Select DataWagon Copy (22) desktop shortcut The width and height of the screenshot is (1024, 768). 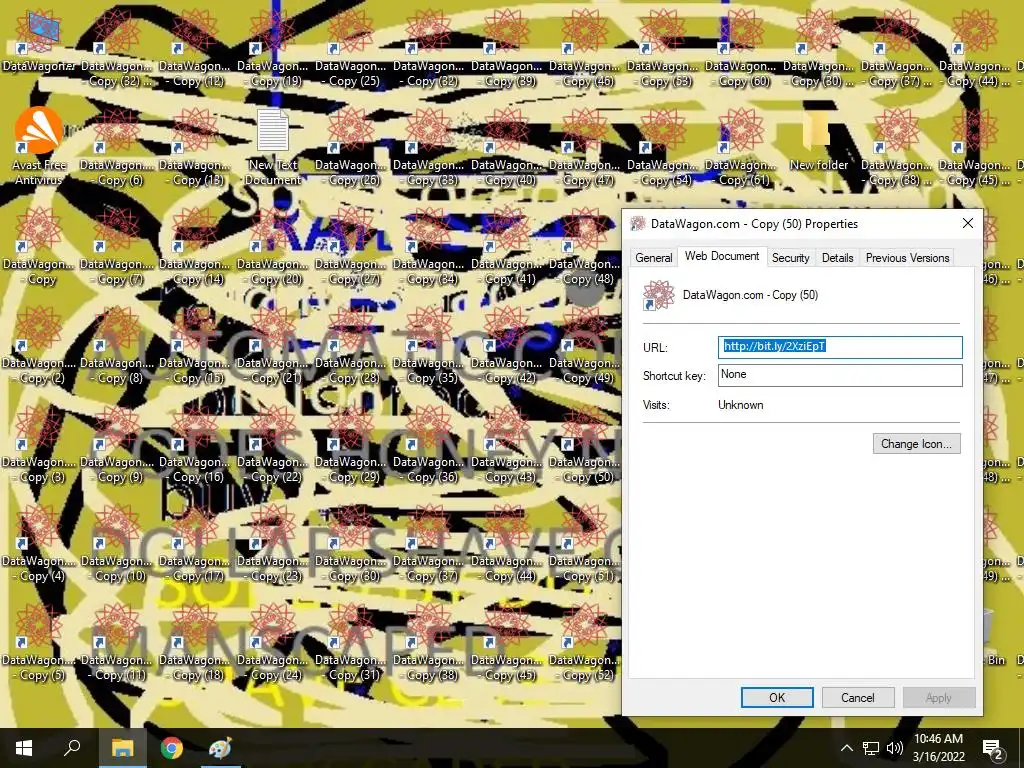click(x=273, y=443)
